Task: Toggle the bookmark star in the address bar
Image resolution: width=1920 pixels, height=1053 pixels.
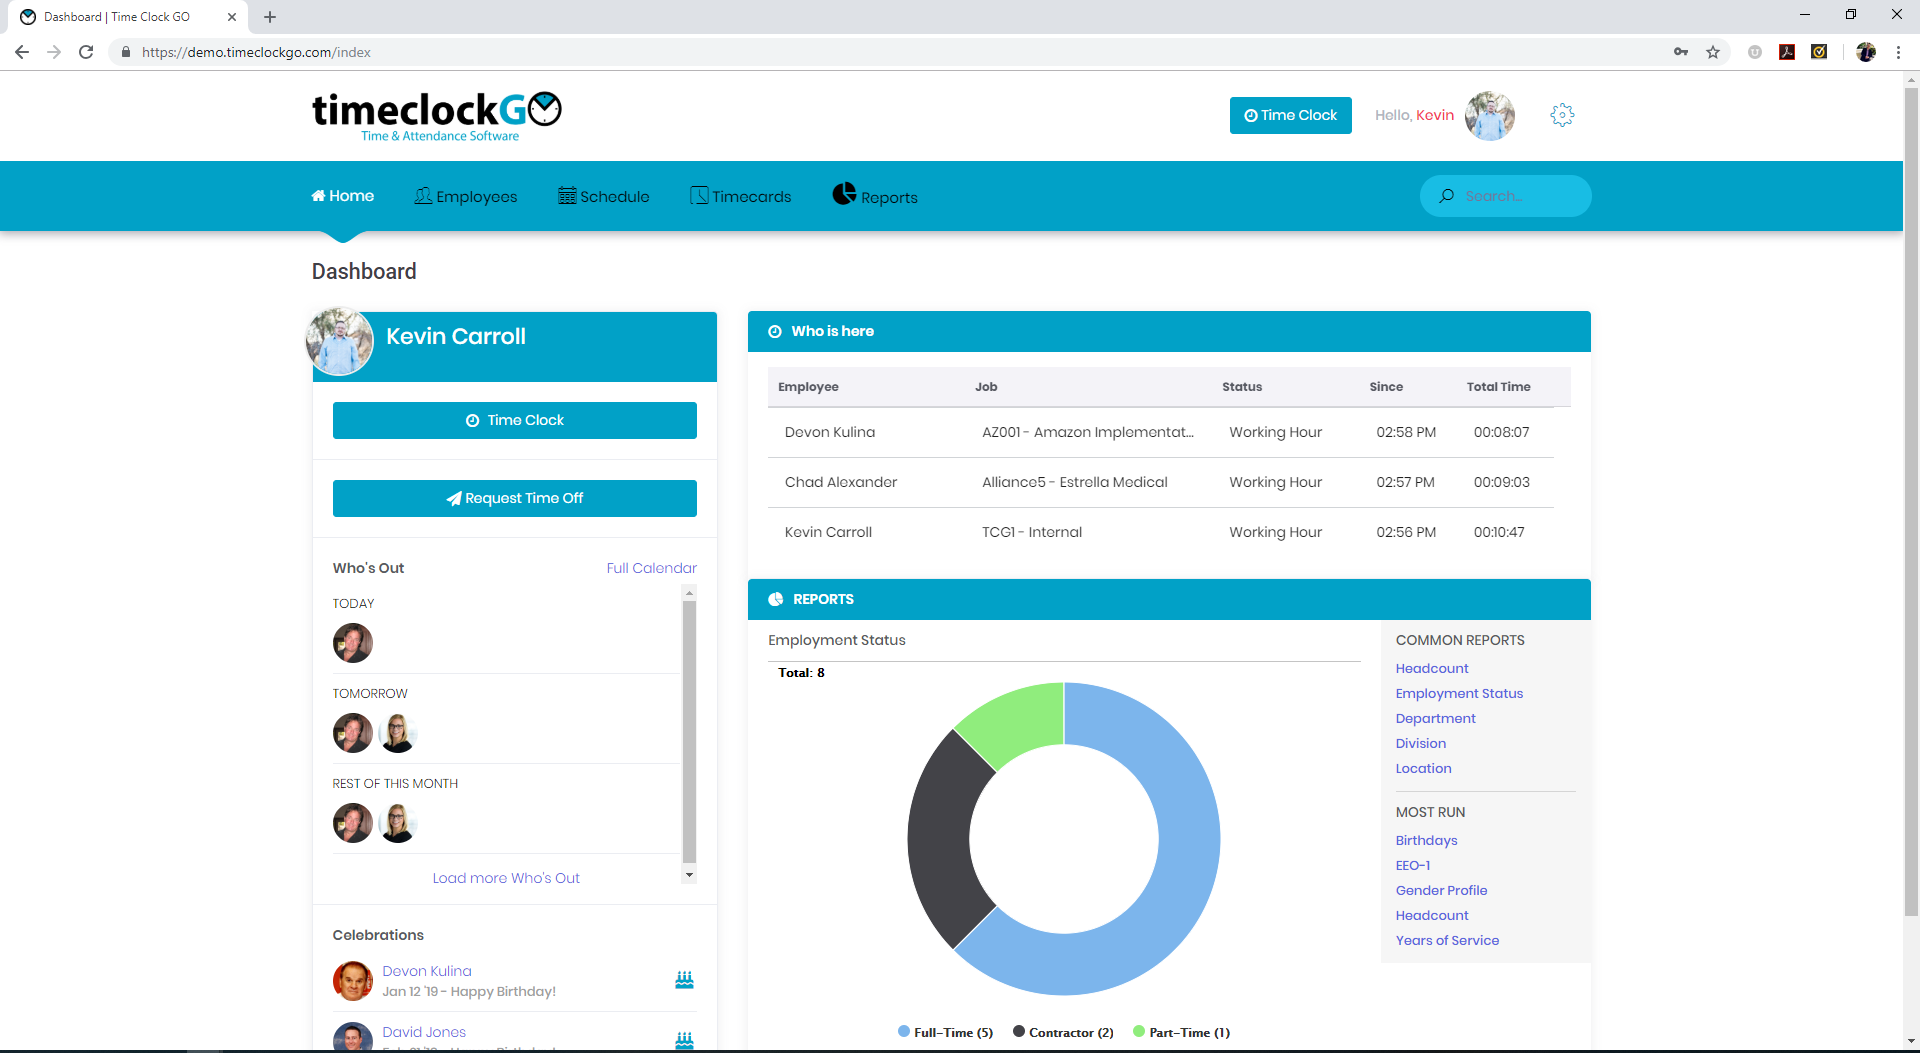Action: coord(1713,52)
